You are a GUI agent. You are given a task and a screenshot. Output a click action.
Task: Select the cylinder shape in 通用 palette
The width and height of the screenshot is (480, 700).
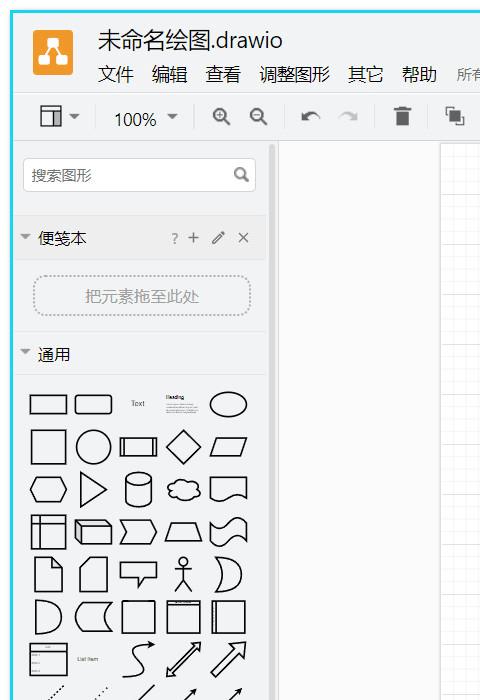[138, 489]
